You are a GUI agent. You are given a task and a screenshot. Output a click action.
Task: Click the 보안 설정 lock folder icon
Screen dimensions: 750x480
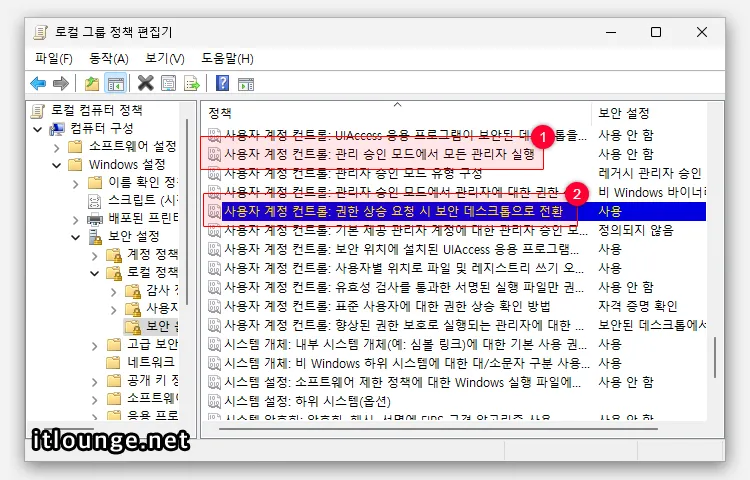click(95, 237)
